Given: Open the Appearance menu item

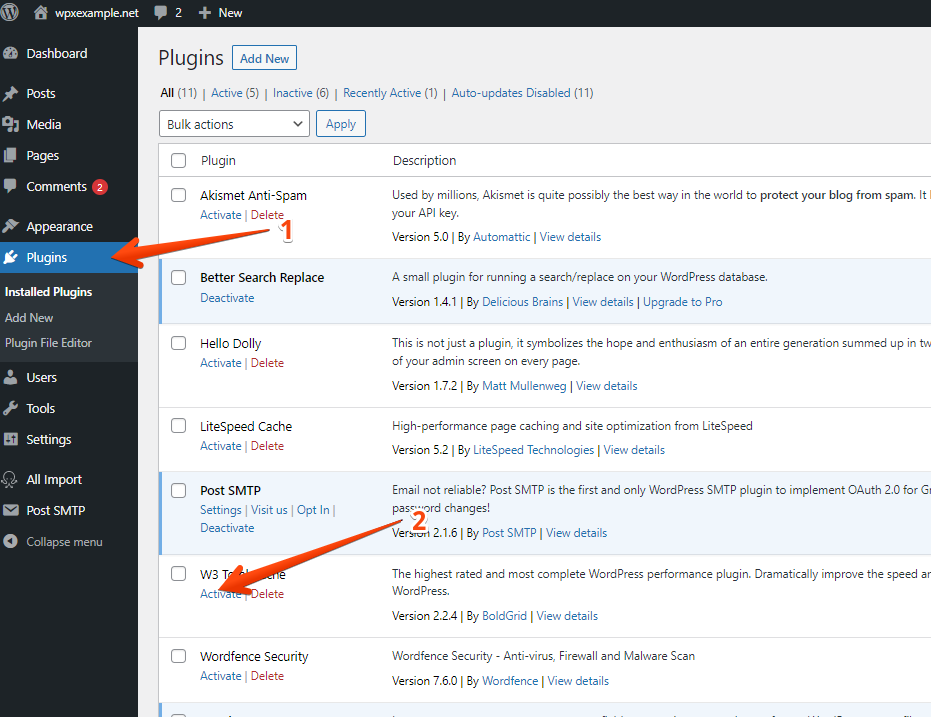Looking at the screenshot, I should [x=59, y=227].
